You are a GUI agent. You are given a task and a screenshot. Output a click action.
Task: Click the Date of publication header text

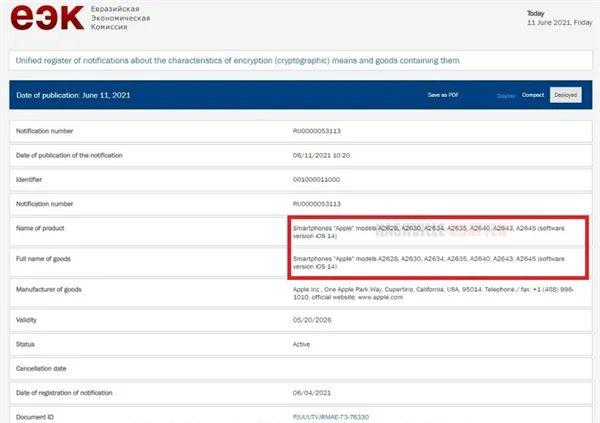coord(73,95)
